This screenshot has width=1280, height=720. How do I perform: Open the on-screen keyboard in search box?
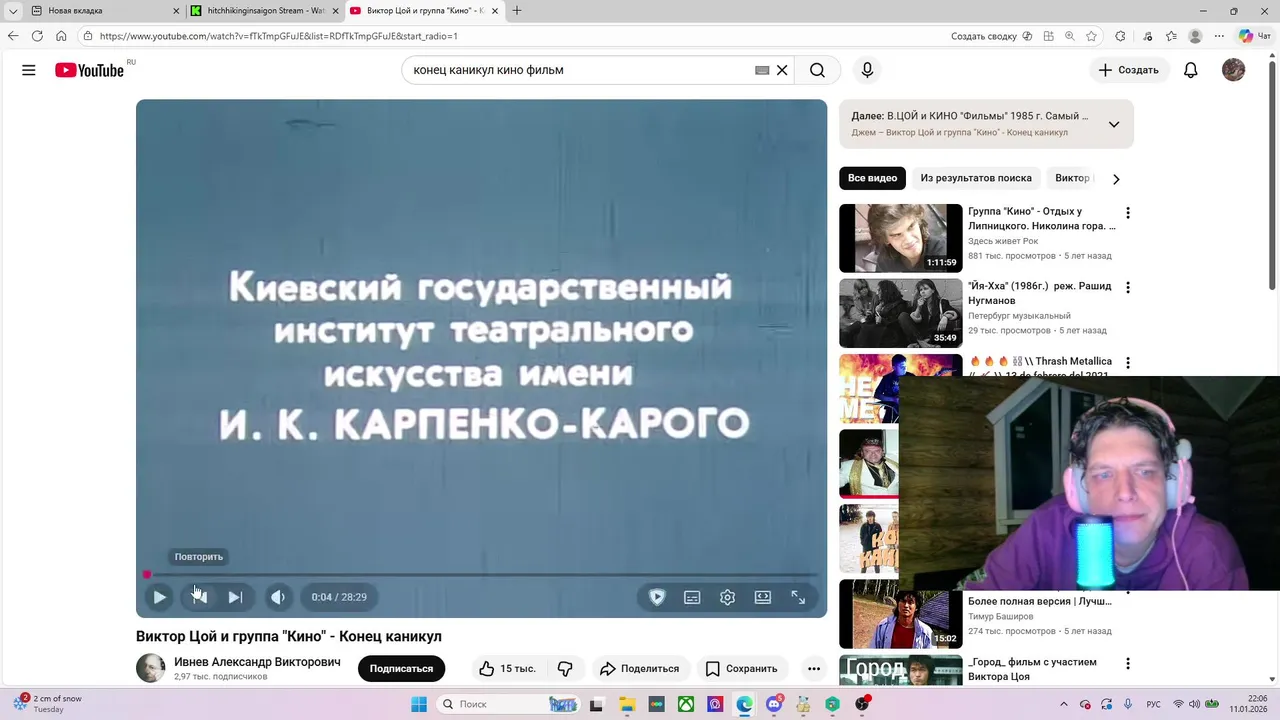(762, 70)
